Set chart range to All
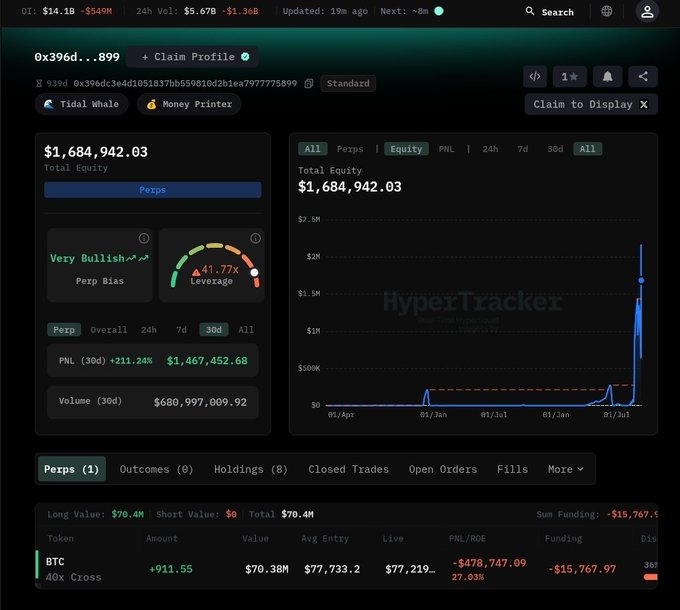Screen dimensions: 680x610 coord(588,149)
